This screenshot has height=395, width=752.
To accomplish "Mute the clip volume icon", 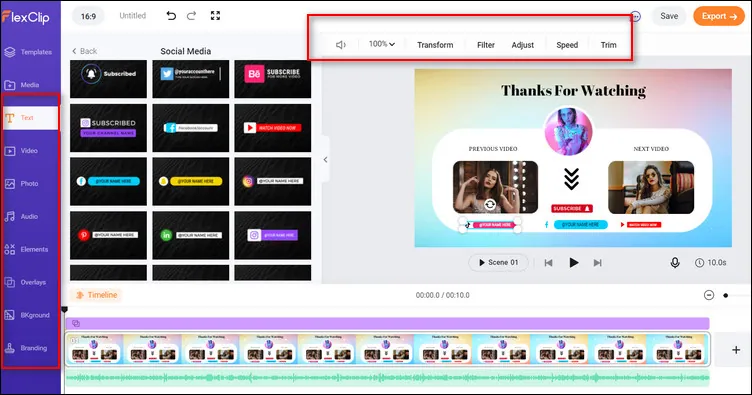I will (x=341, y=45).
